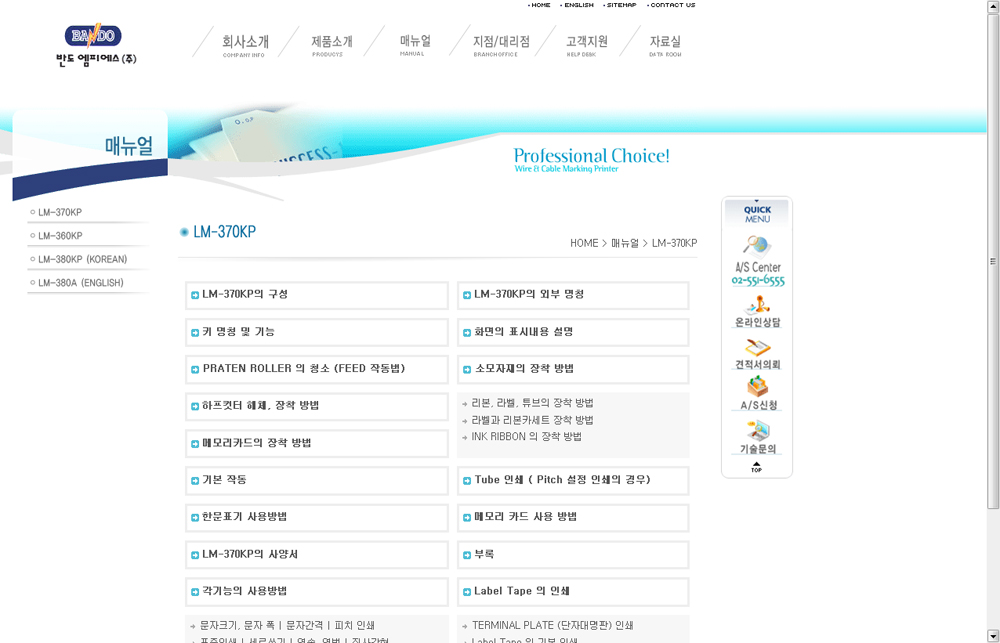
Task: Click 'INK RIBBON 의 장착 방법' sub-link
Action: tap(526, 437)
